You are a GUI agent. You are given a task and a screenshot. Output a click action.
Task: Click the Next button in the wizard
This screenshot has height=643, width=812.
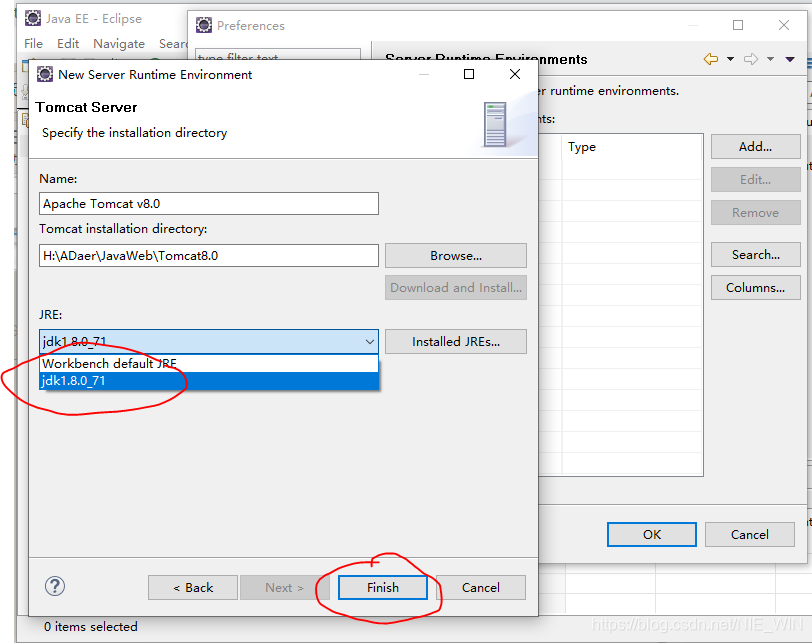[x=284, y=588]
